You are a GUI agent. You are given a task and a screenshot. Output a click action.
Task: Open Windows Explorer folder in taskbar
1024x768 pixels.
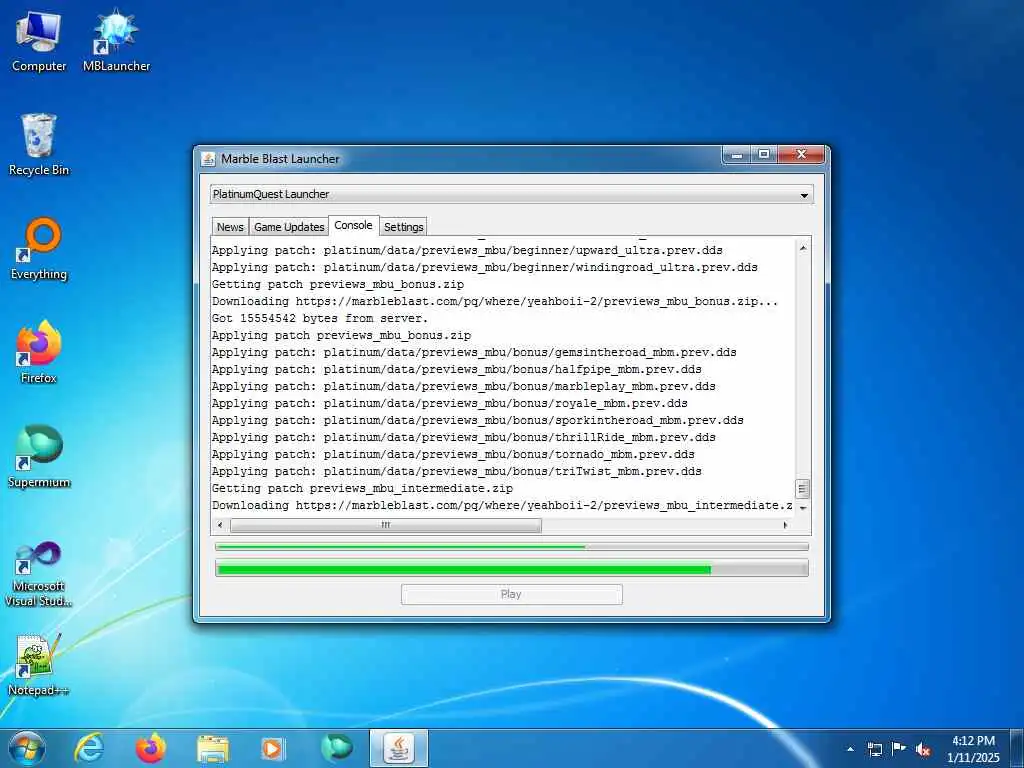(x=213, y=749)
